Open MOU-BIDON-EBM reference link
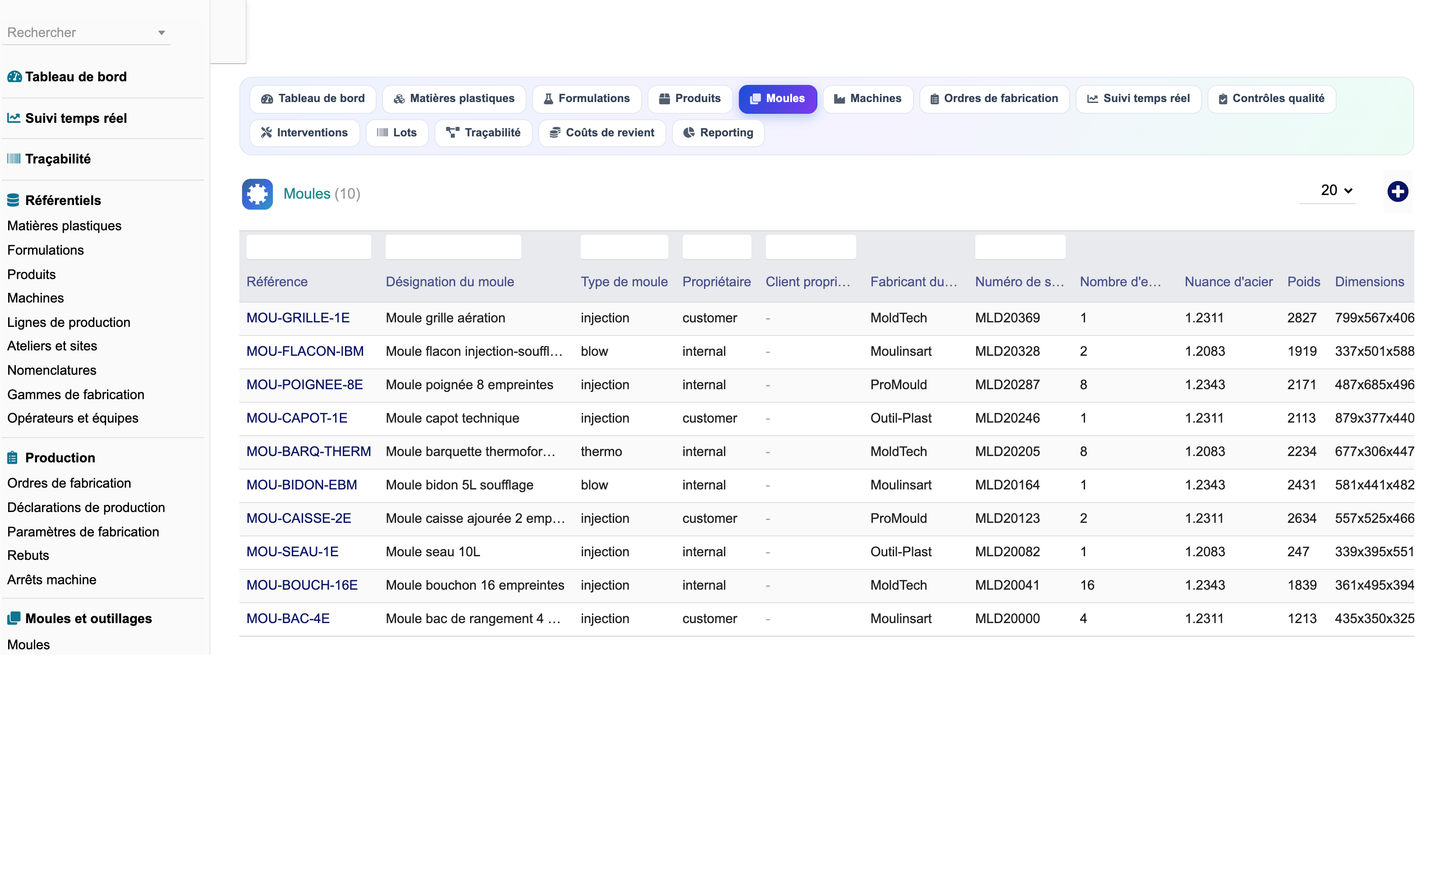This screenshot has width=1445, height=894. tap(302, 485)
